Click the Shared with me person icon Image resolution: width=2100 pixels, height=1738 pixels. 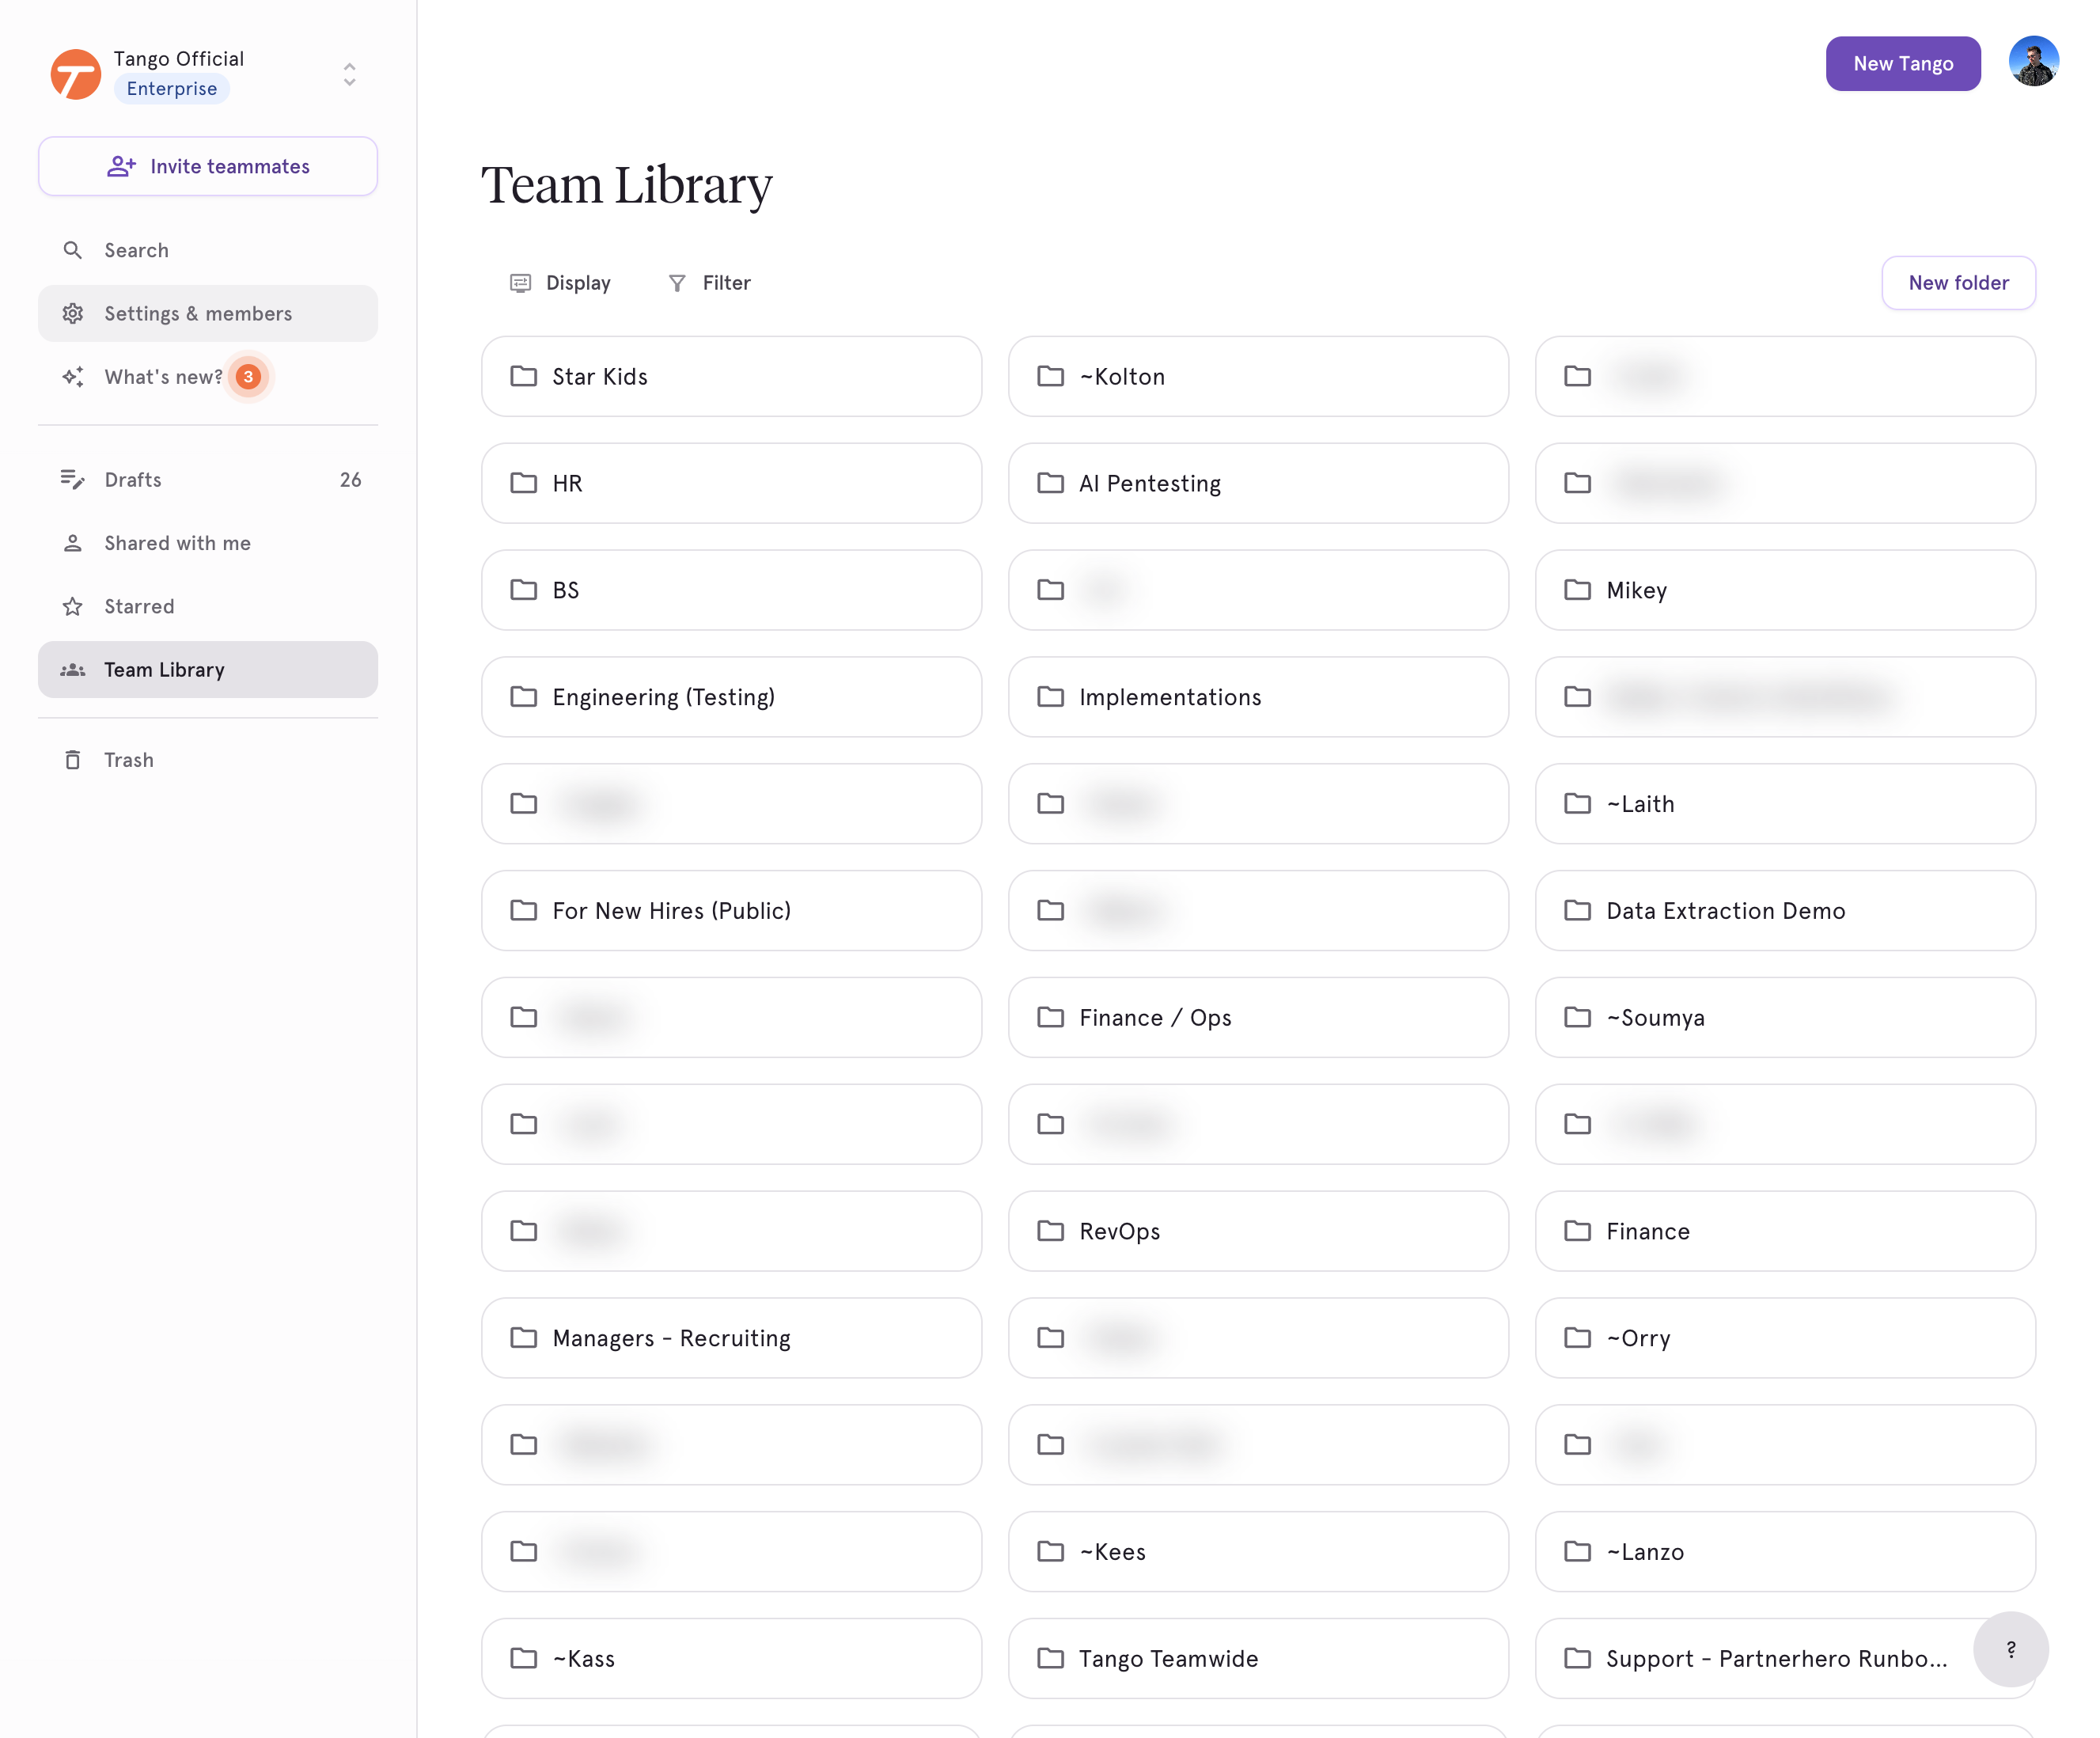click(x=73, y=543)
